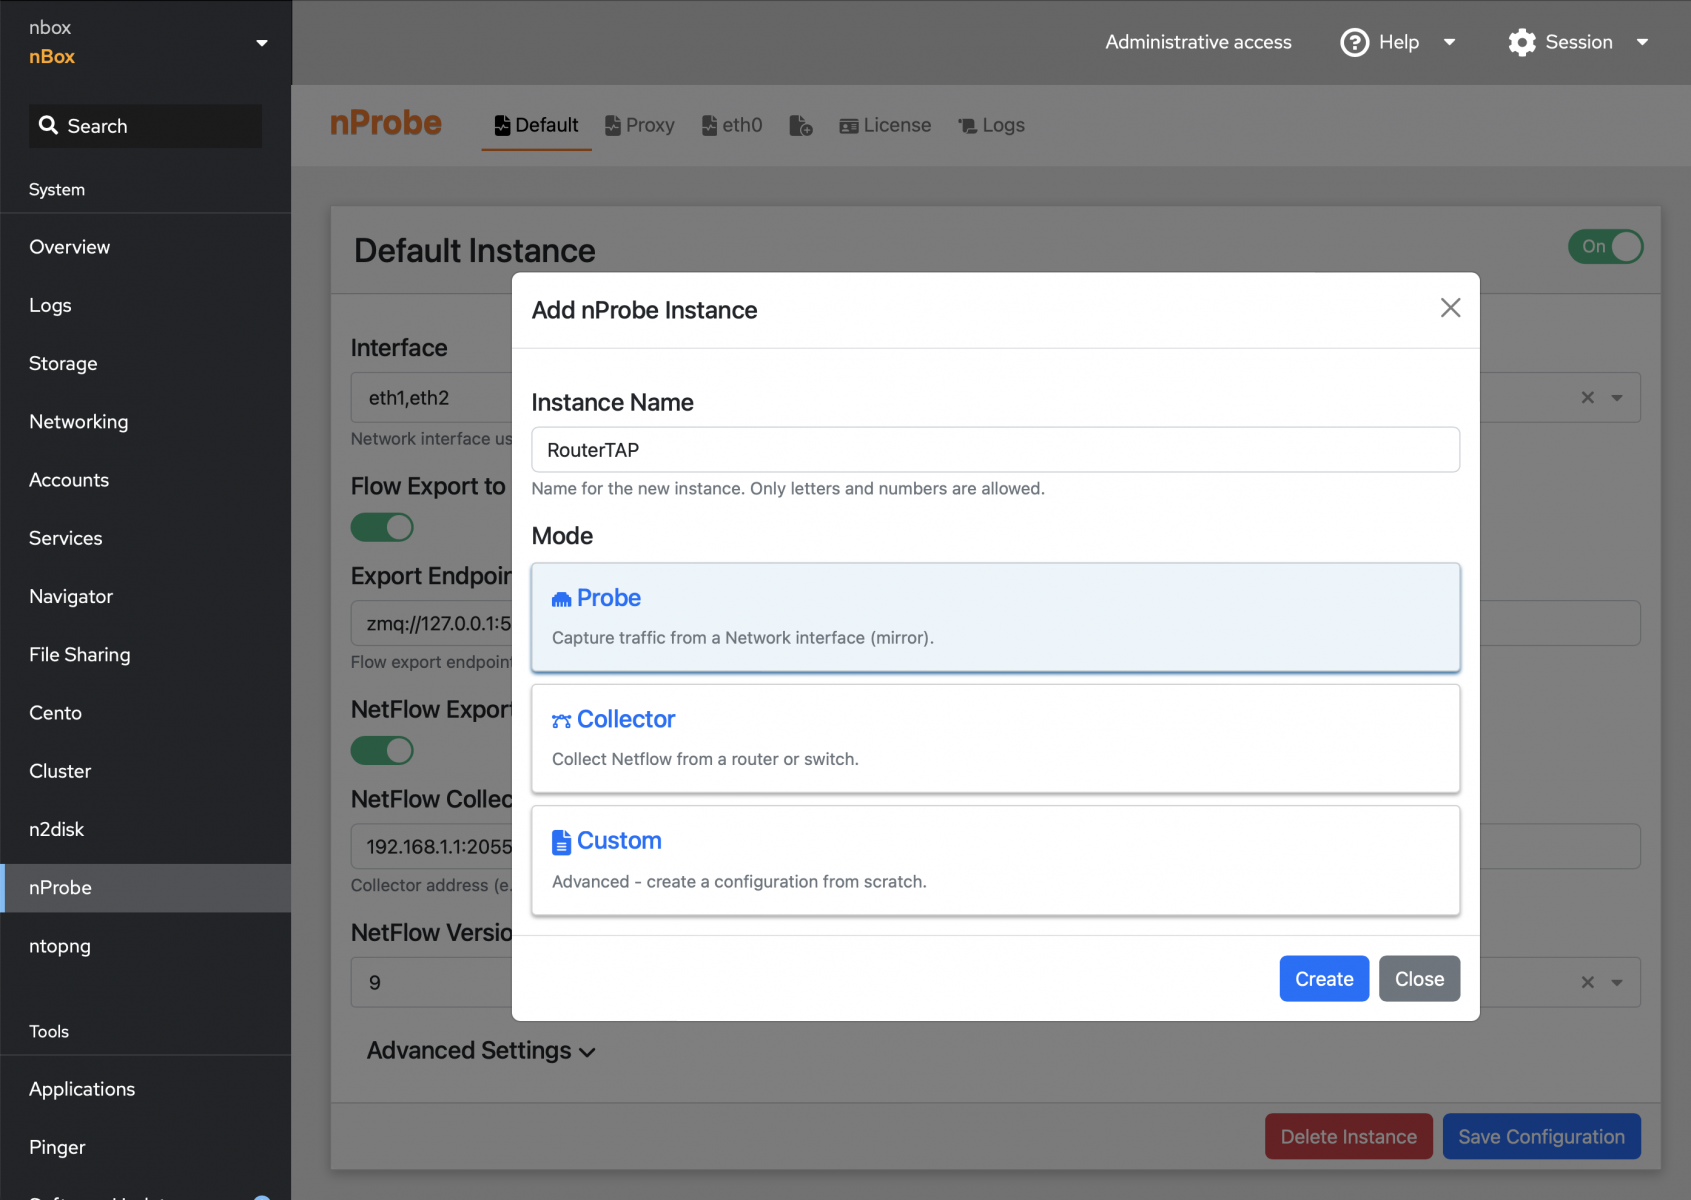Open the Help dropdown arrow
The width and height of the screenshot is (1691, 1200).
click(1449, 42)
